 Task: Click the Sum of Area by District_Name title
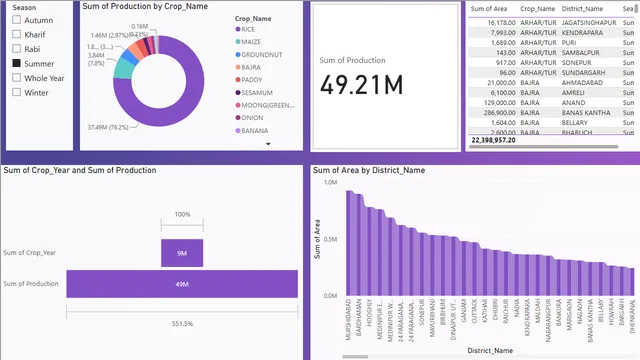click(x=369, y=170)
